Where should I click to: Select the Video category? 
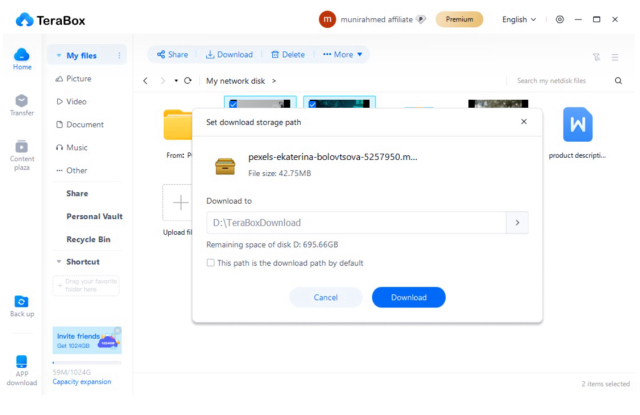[x=71, y=101]
